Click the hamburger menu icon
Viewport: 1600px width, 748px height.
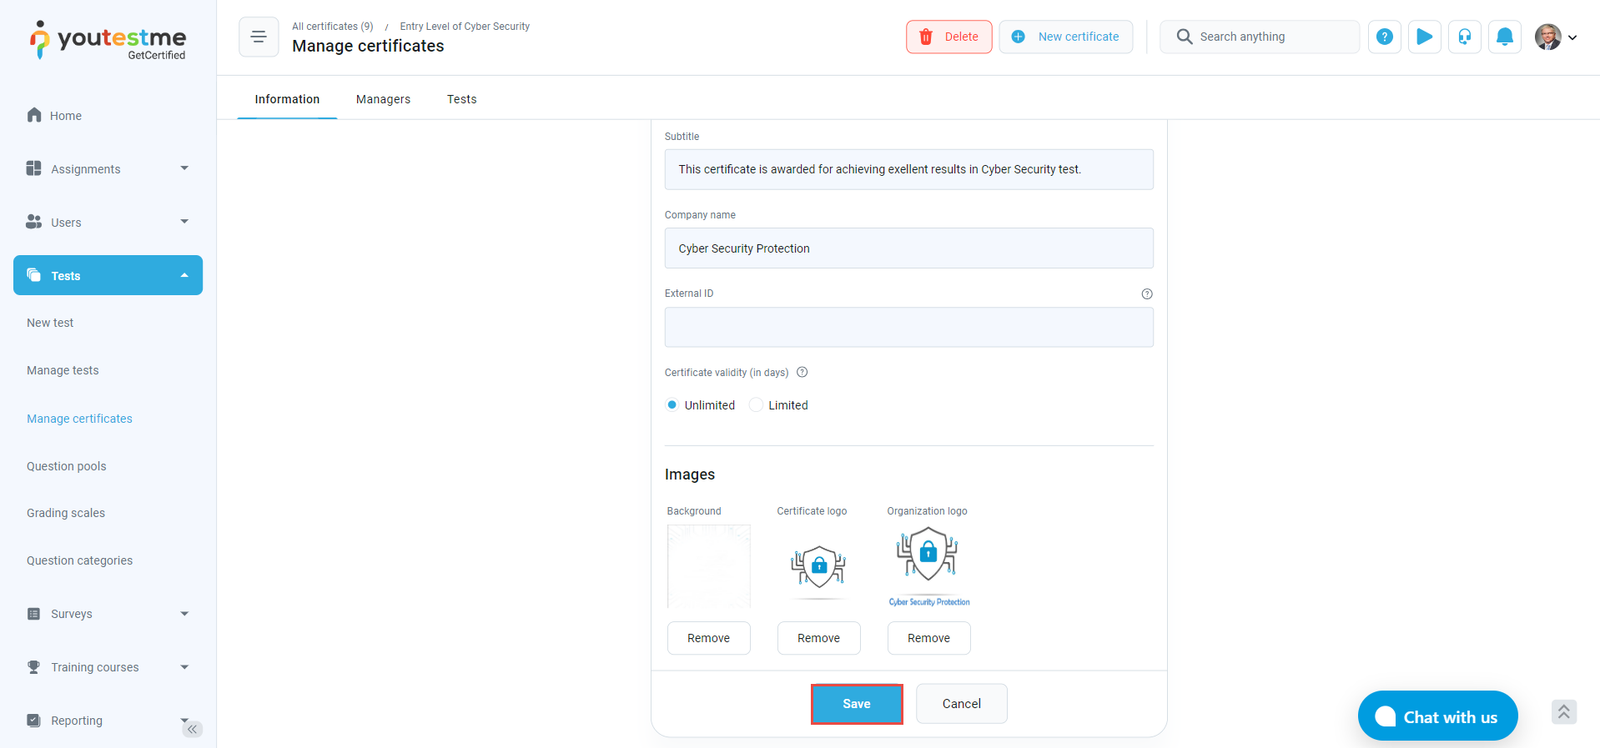(258, 37)
